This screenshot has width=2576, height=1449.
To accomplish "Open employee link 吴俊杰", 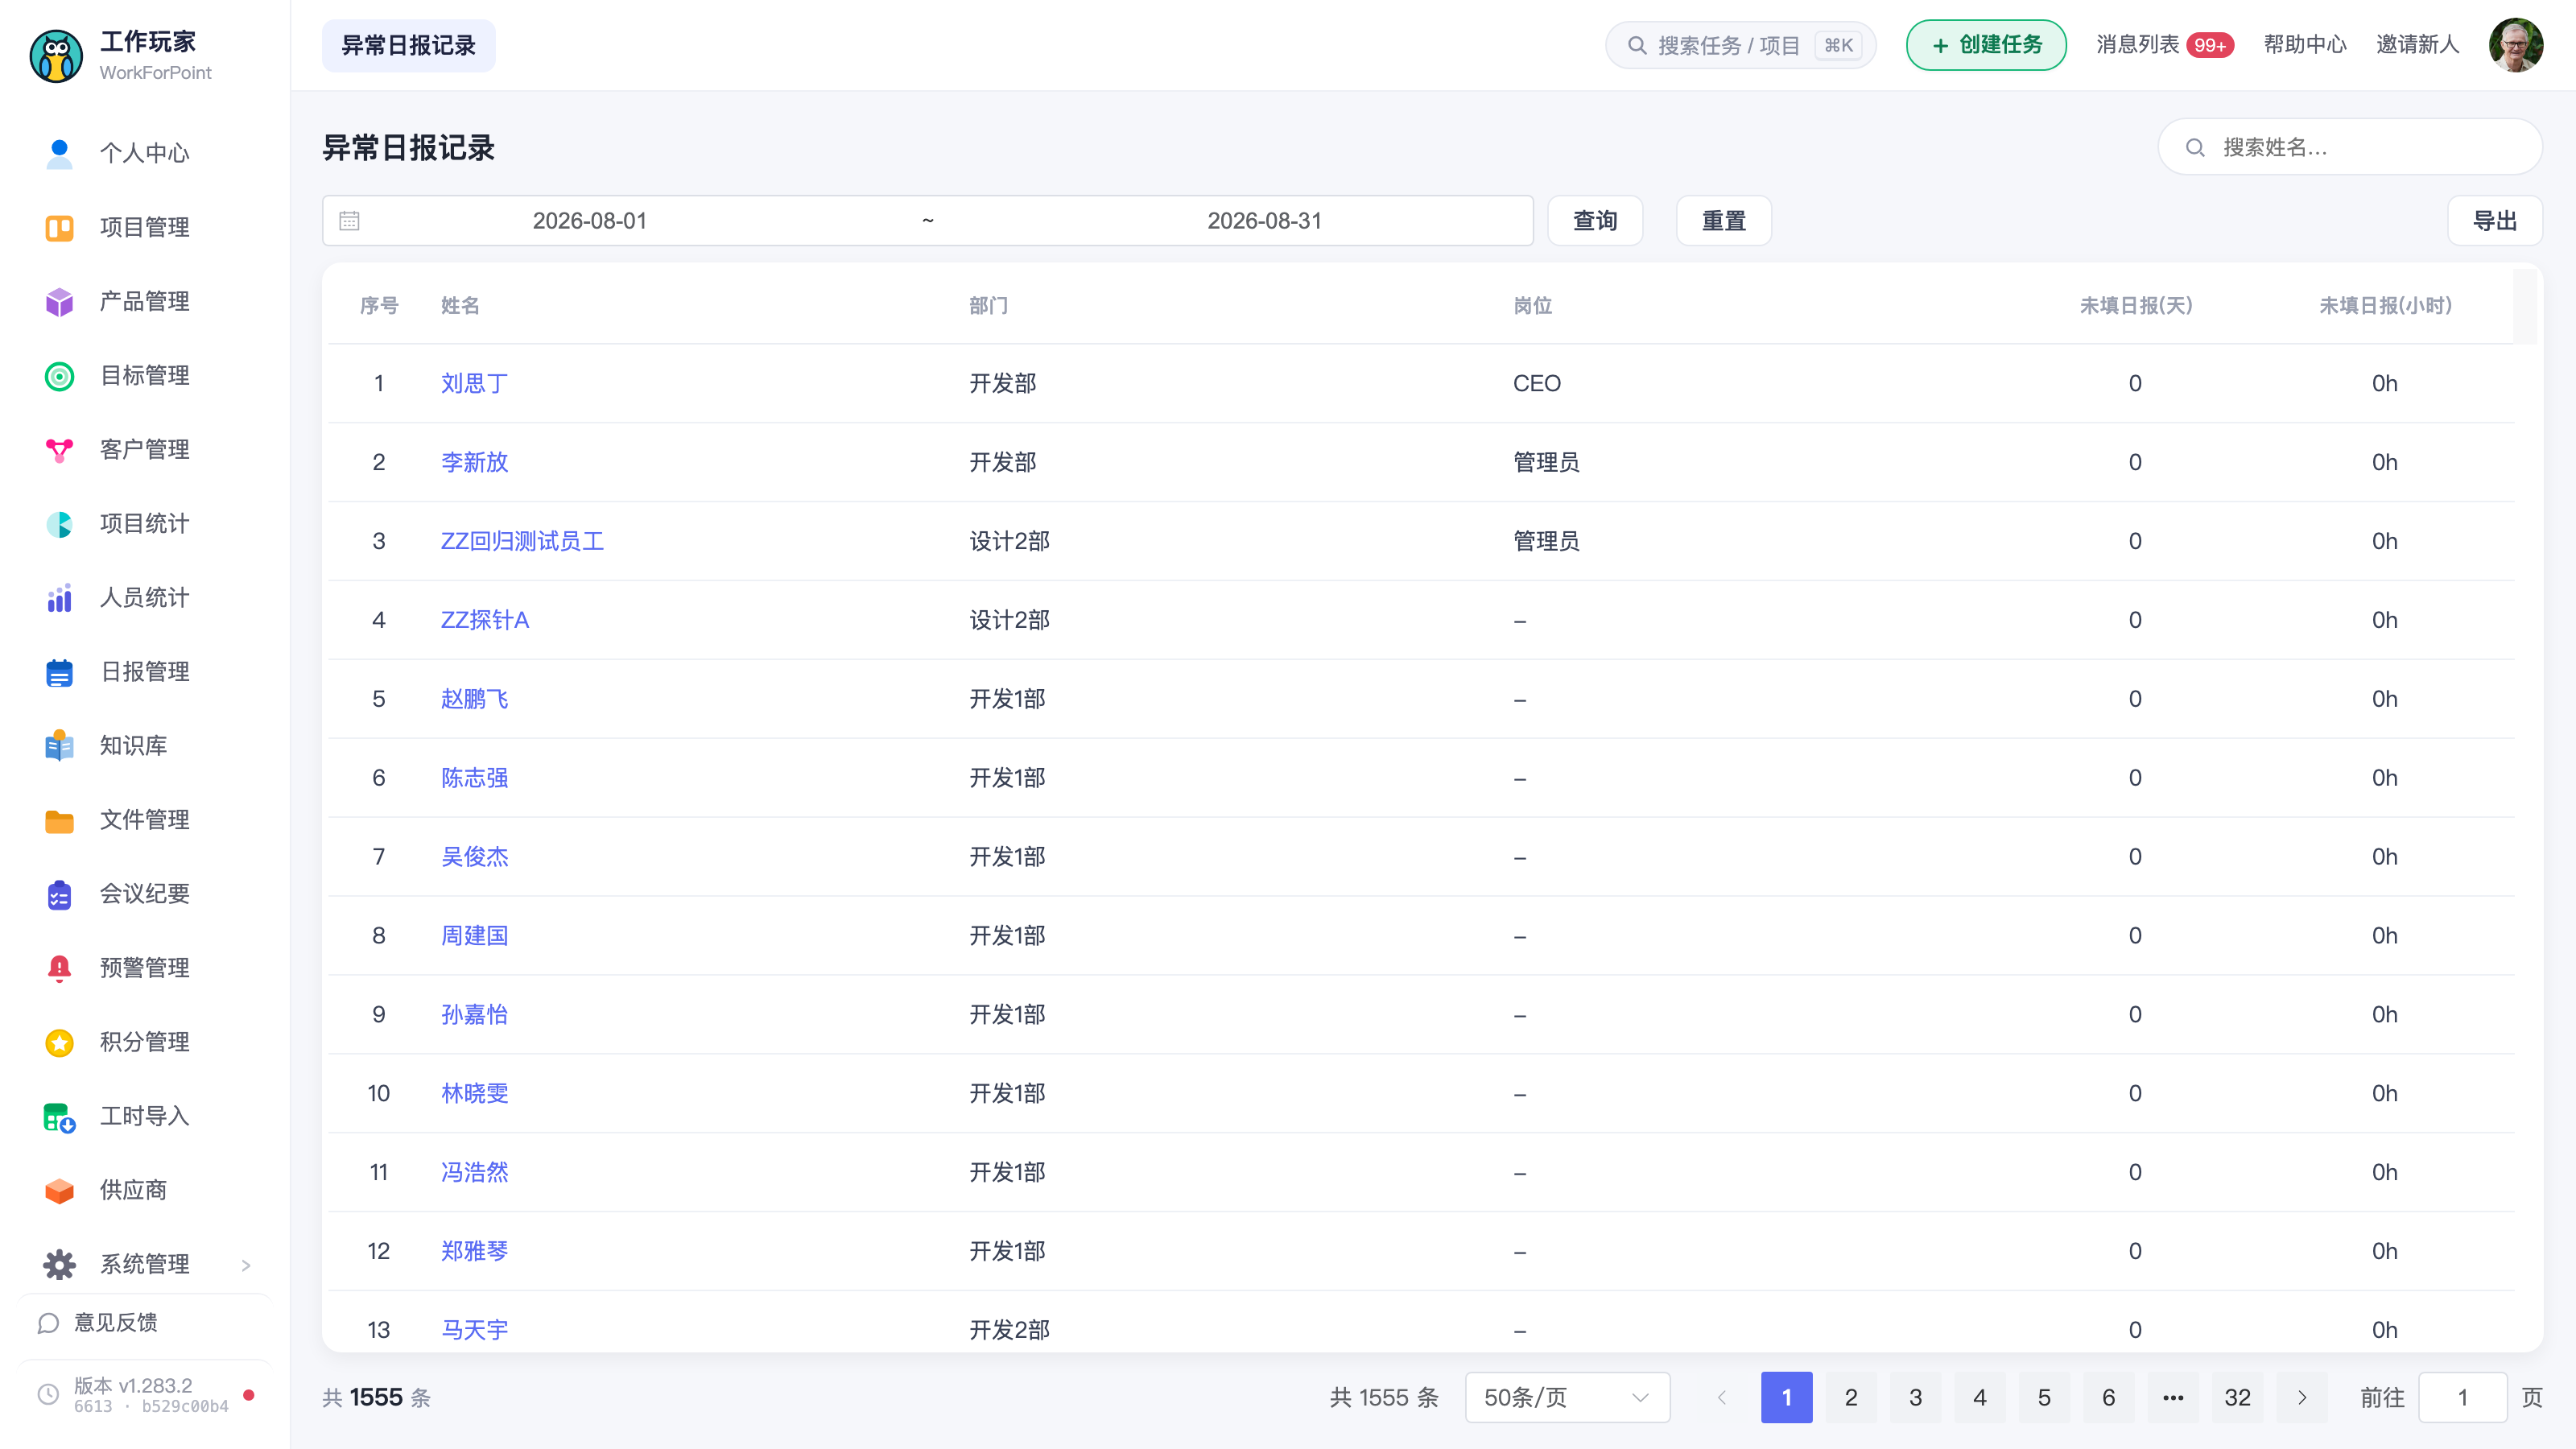I will [474, 857].
